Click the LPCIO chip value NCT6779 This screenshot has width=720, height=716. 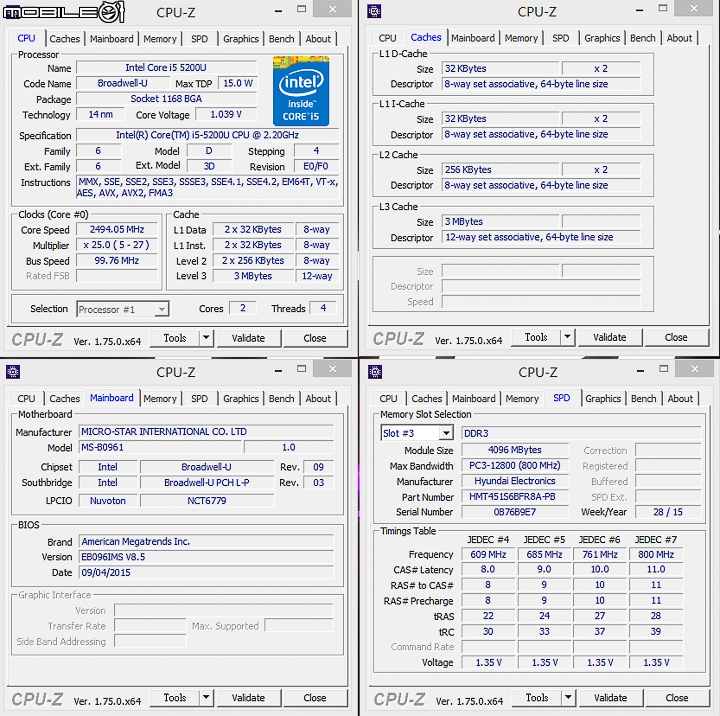[x=207, y=501]
